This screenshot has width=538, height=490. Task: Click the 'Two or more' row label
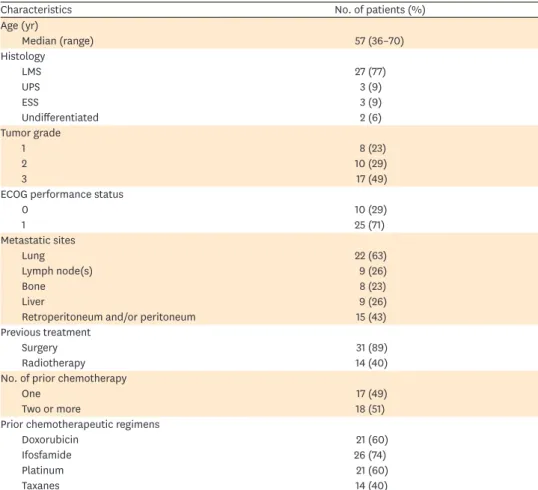[51, 409]
